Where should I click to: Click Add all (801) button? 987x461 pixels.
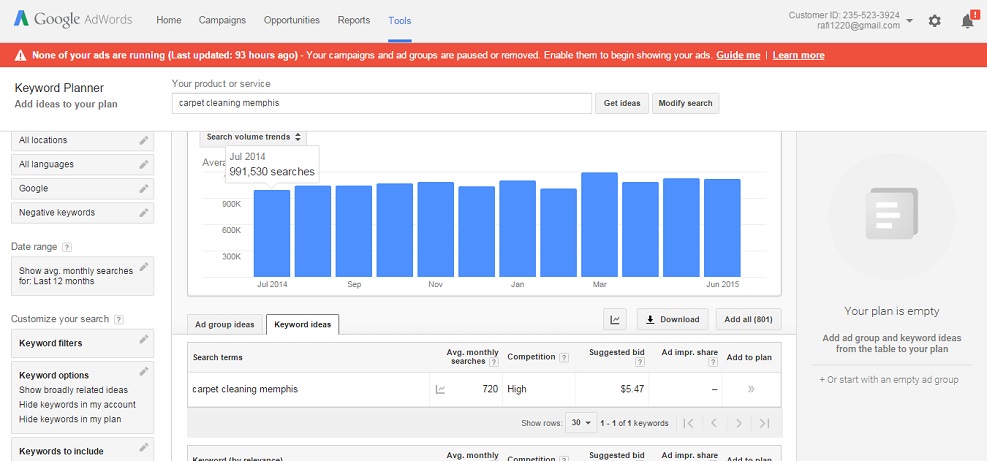pyautogui.click(x=748, y=319)
